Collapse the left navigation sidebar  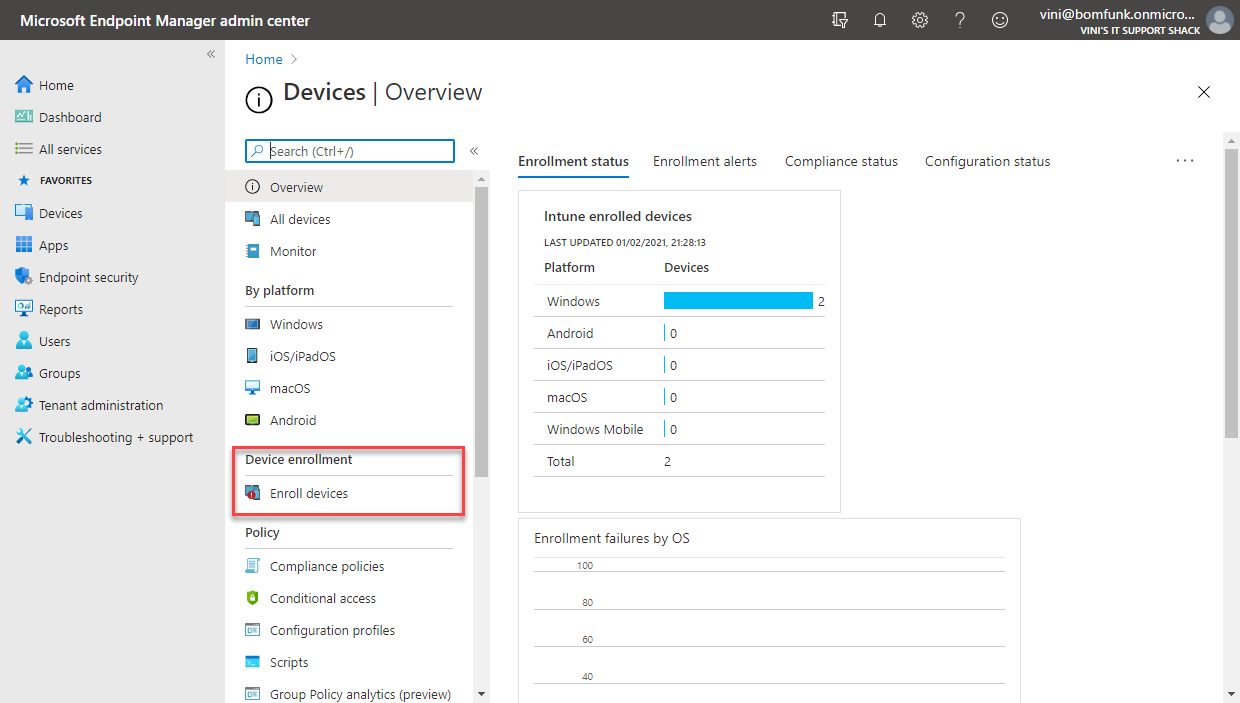click(x=211, y=54)
